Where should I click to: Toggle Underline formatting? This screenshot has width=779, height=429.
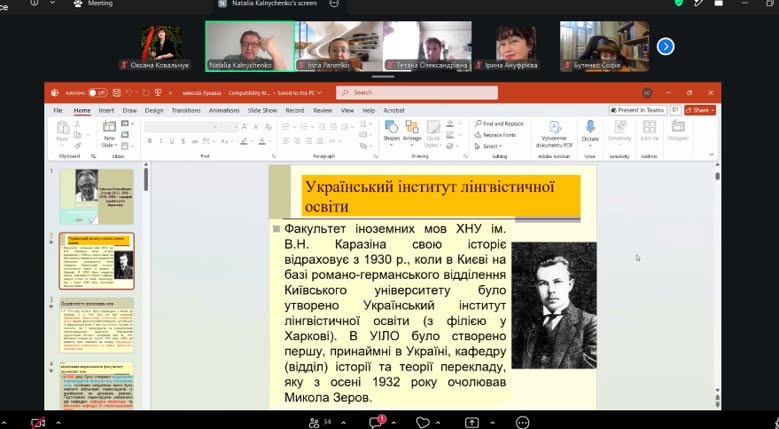click(172, 142)
